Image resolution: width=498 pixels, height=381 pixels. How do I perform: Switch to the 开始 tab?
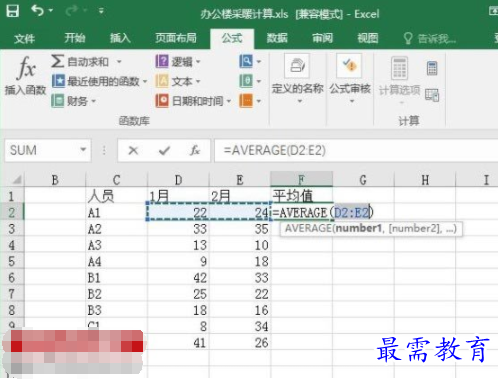(x=74, y=38)
